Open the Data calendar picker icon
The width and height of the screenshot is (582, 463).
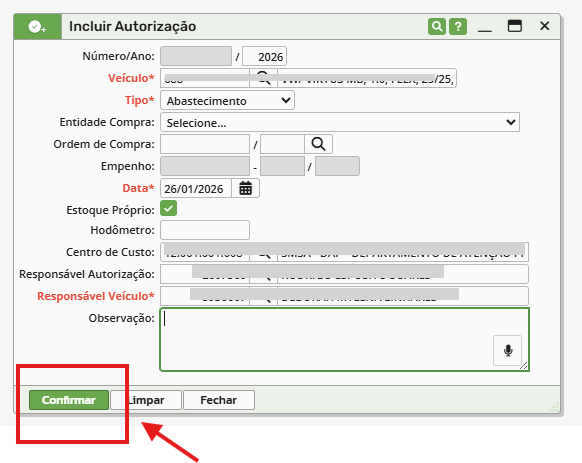(245, 188)
